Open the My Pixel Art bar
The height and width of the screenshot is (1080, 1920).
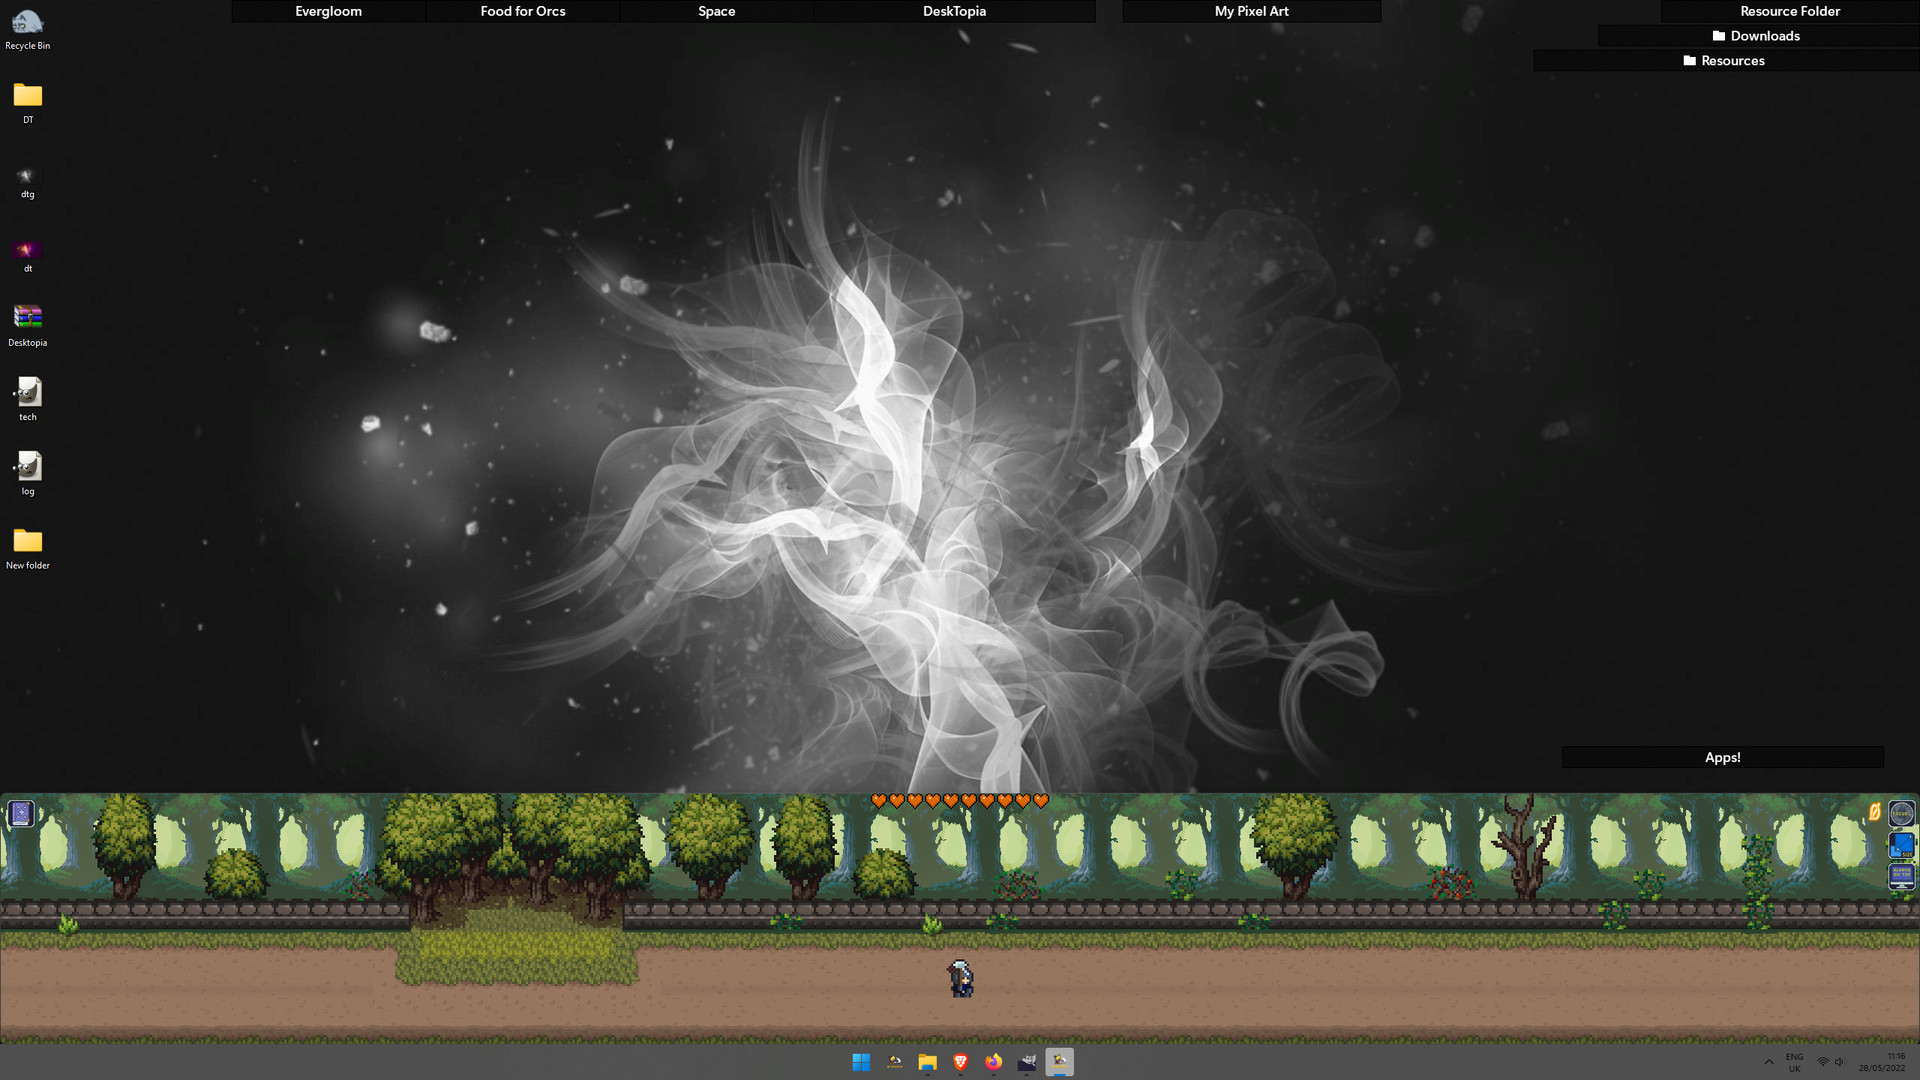[1251, 11]
